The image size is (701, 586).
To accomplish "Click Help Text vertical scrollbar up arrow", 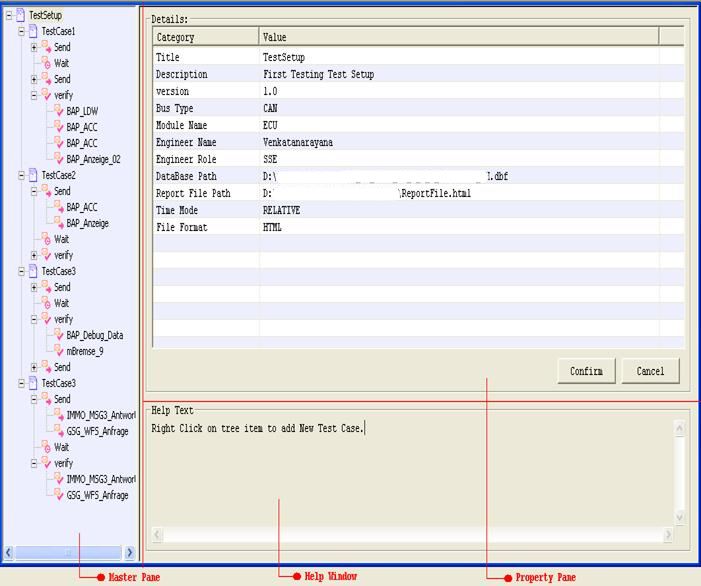I will click(x=679, y=428).
